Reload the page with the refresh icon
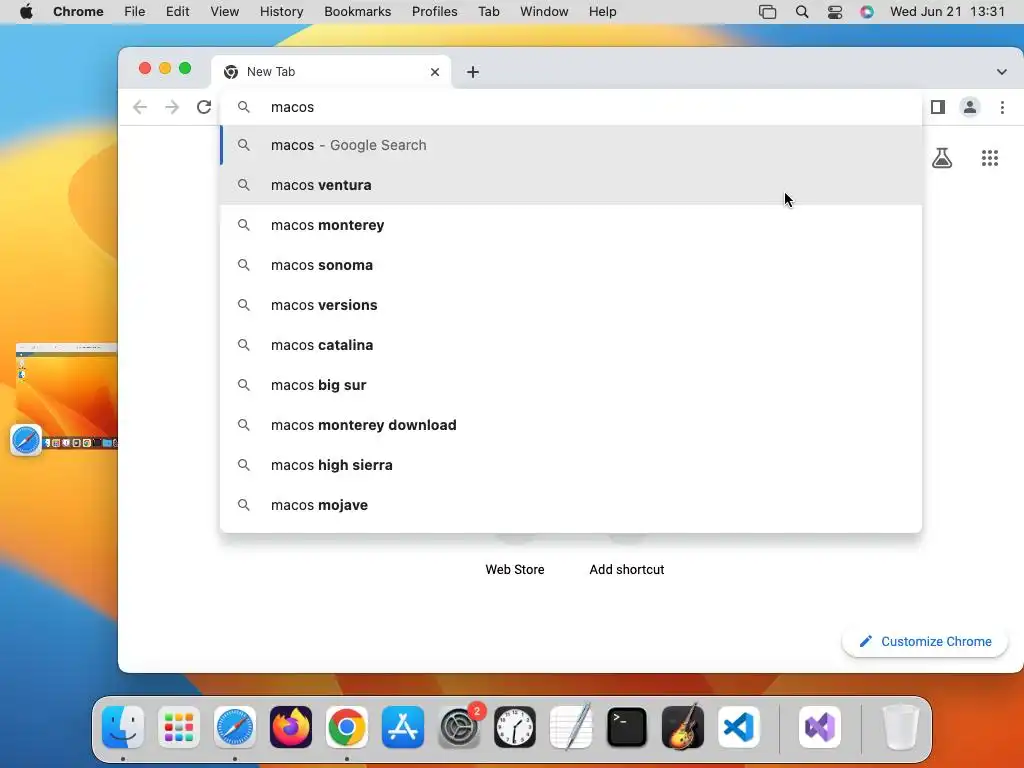The image size is (1024, 768). [204, 107]
